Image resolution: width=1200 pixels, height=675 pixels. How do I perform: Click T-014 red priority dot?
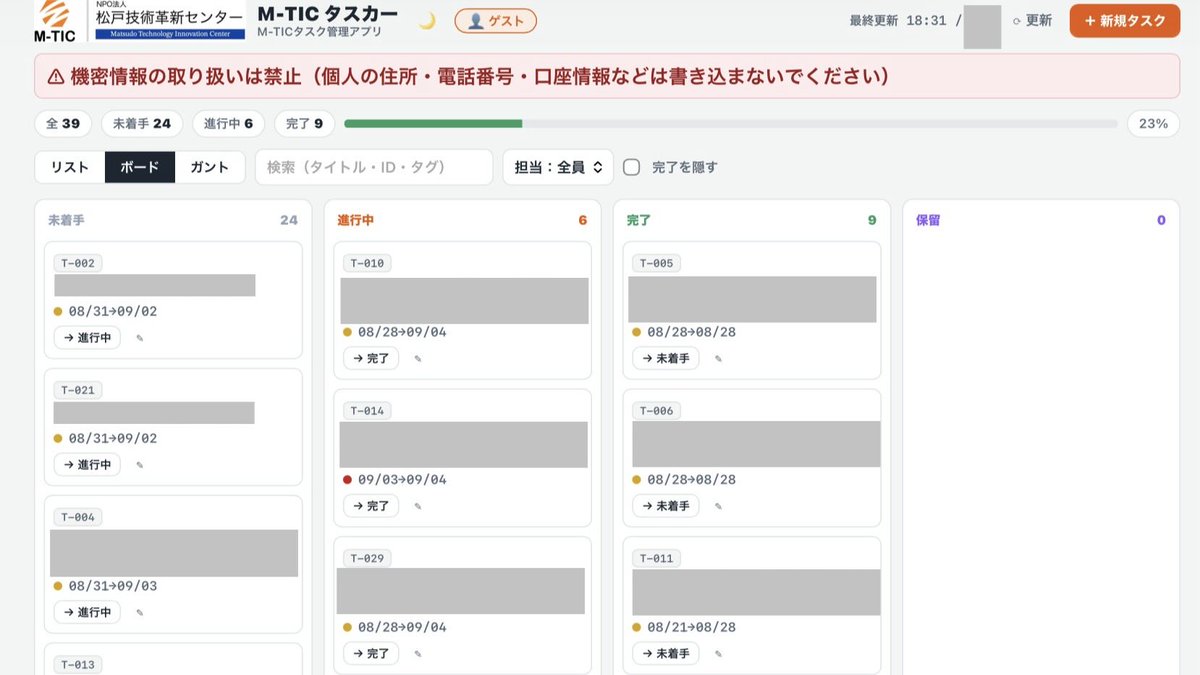click(x=347, y=479)
